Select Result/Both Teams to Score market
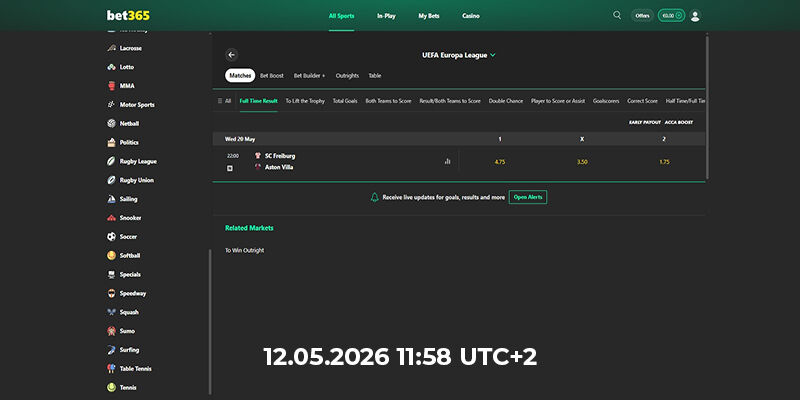Screen dimensions: 800x400 click(449, 101)
